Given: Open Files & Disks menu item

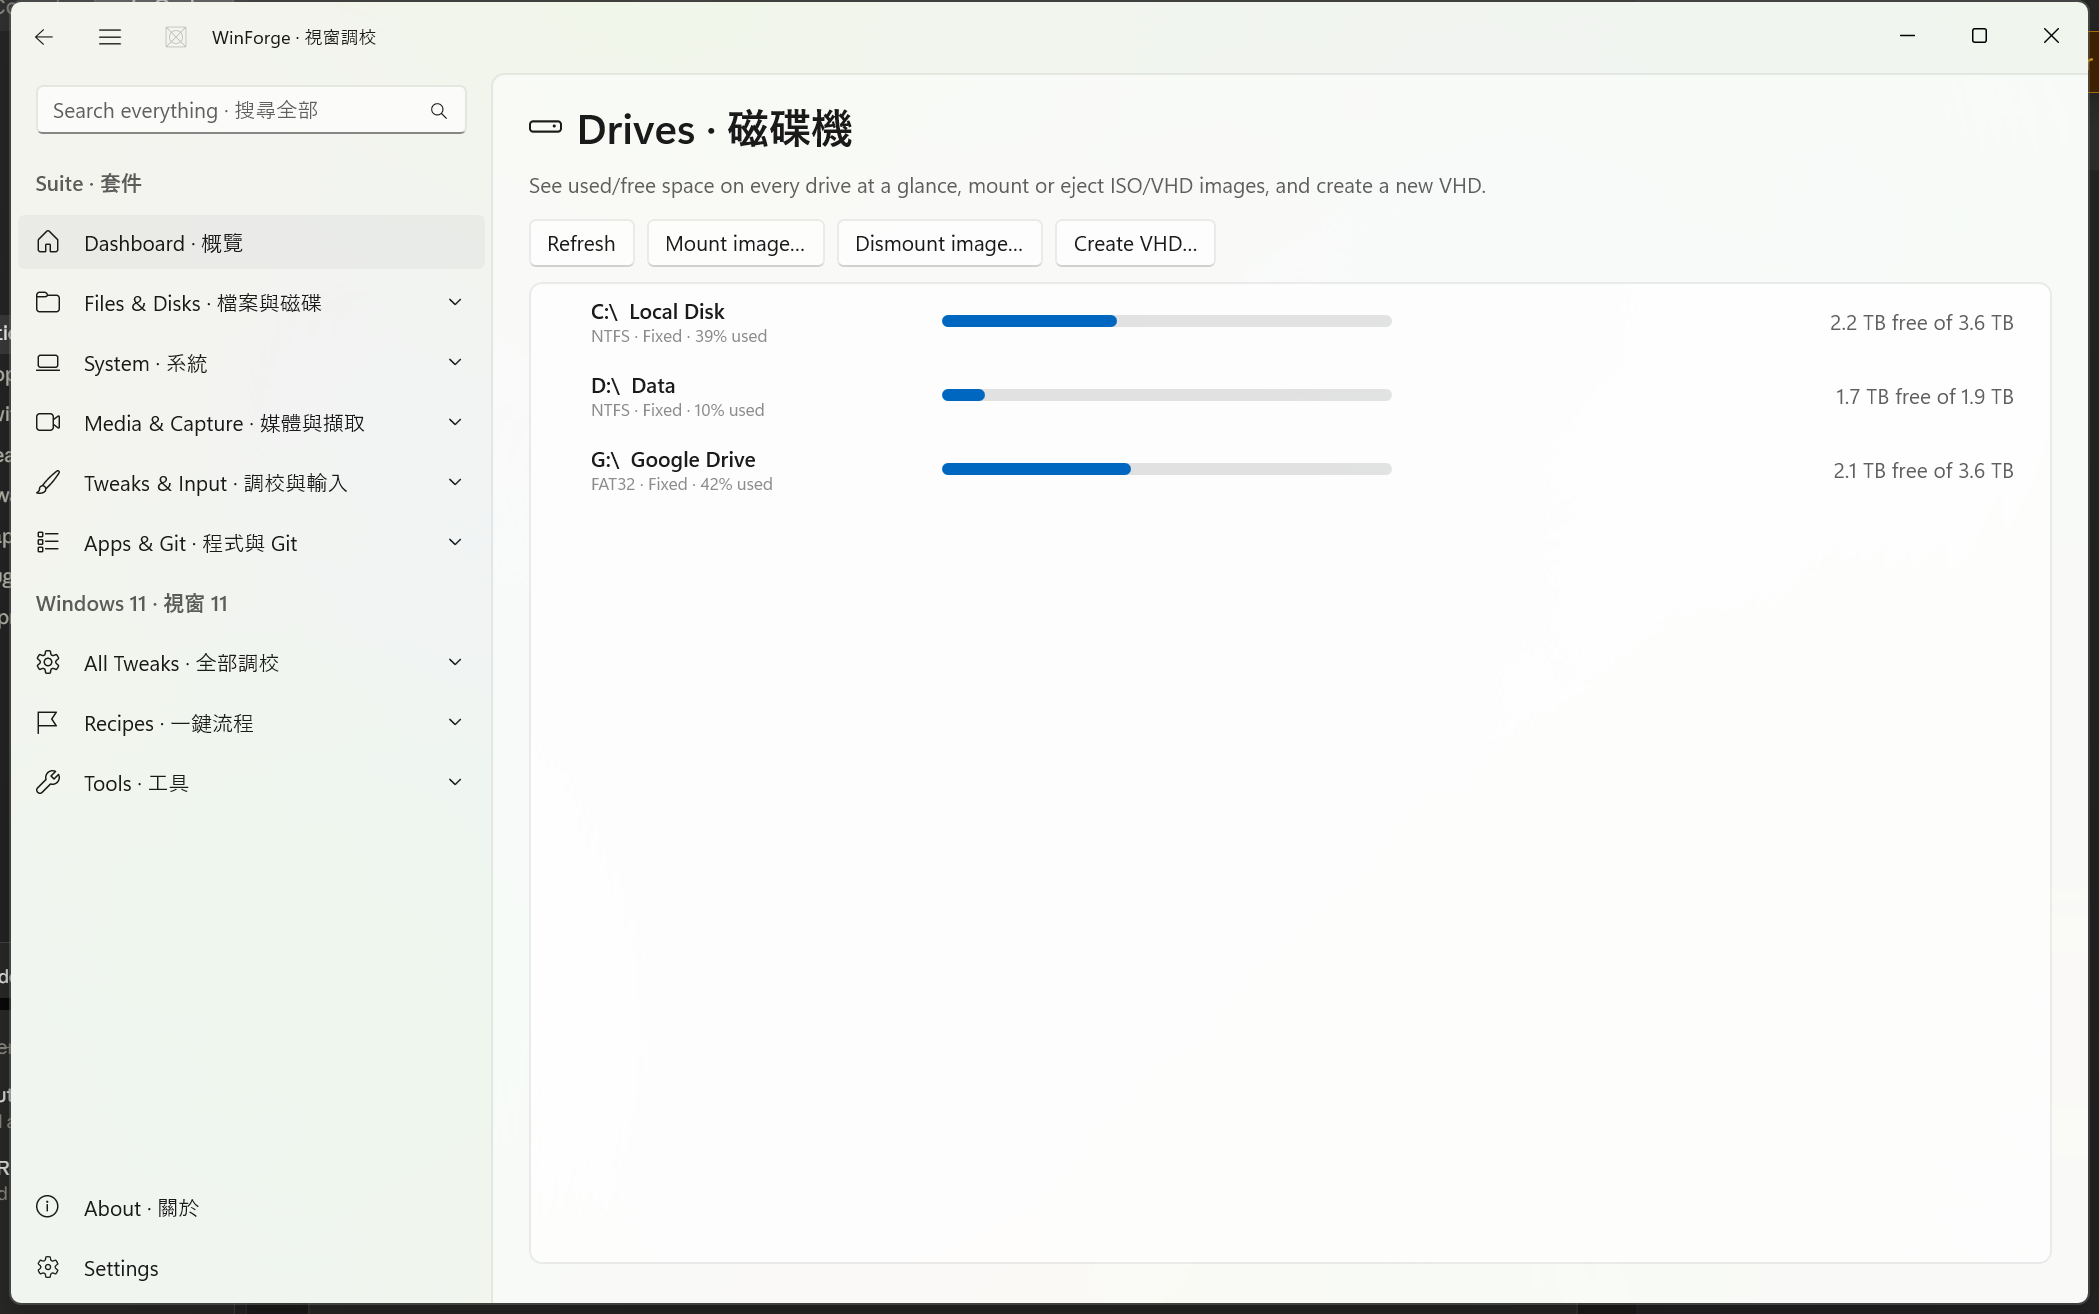Looking at the screenshot, I should click(251, 302).
